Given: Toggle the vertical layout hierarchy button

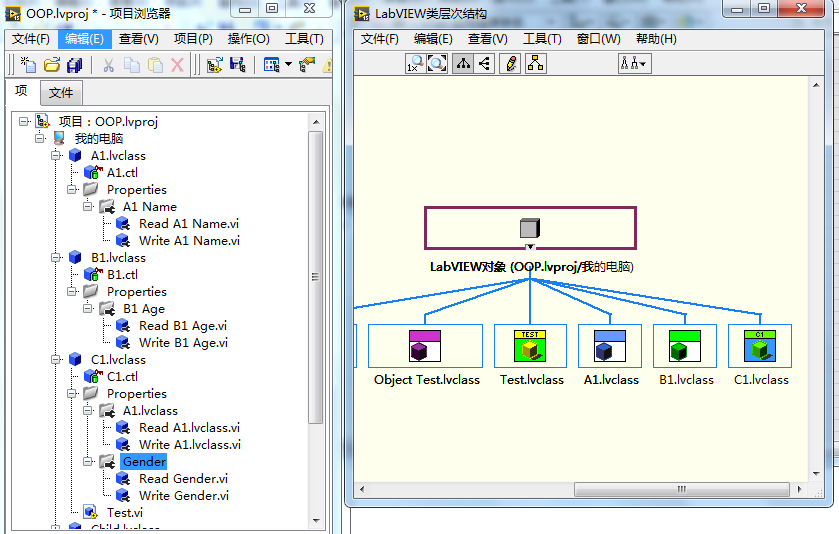Looking at the screenshot, I should (463, 64).
